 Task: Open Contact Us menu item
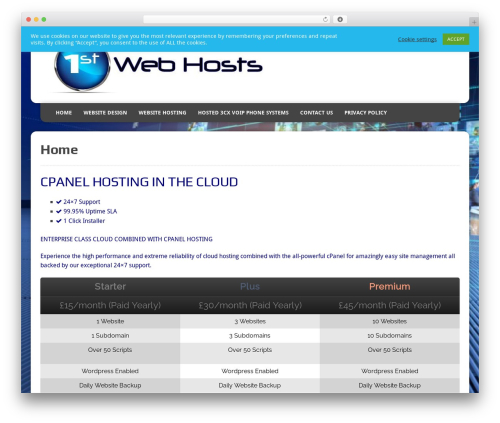coord(316,113)
